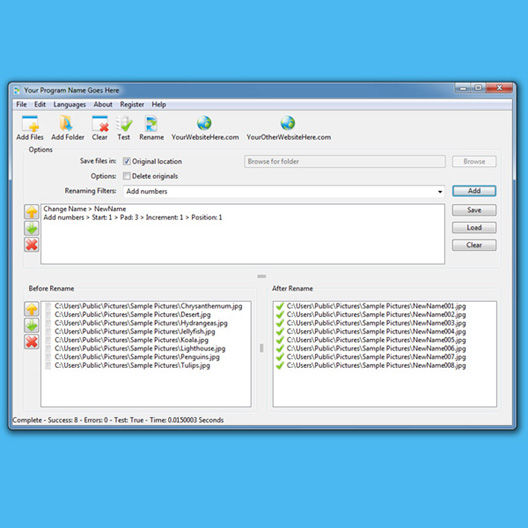Click the Add button beside Renaming Filters
Viewport: 528px width, 528px height.
pos(474,191)
